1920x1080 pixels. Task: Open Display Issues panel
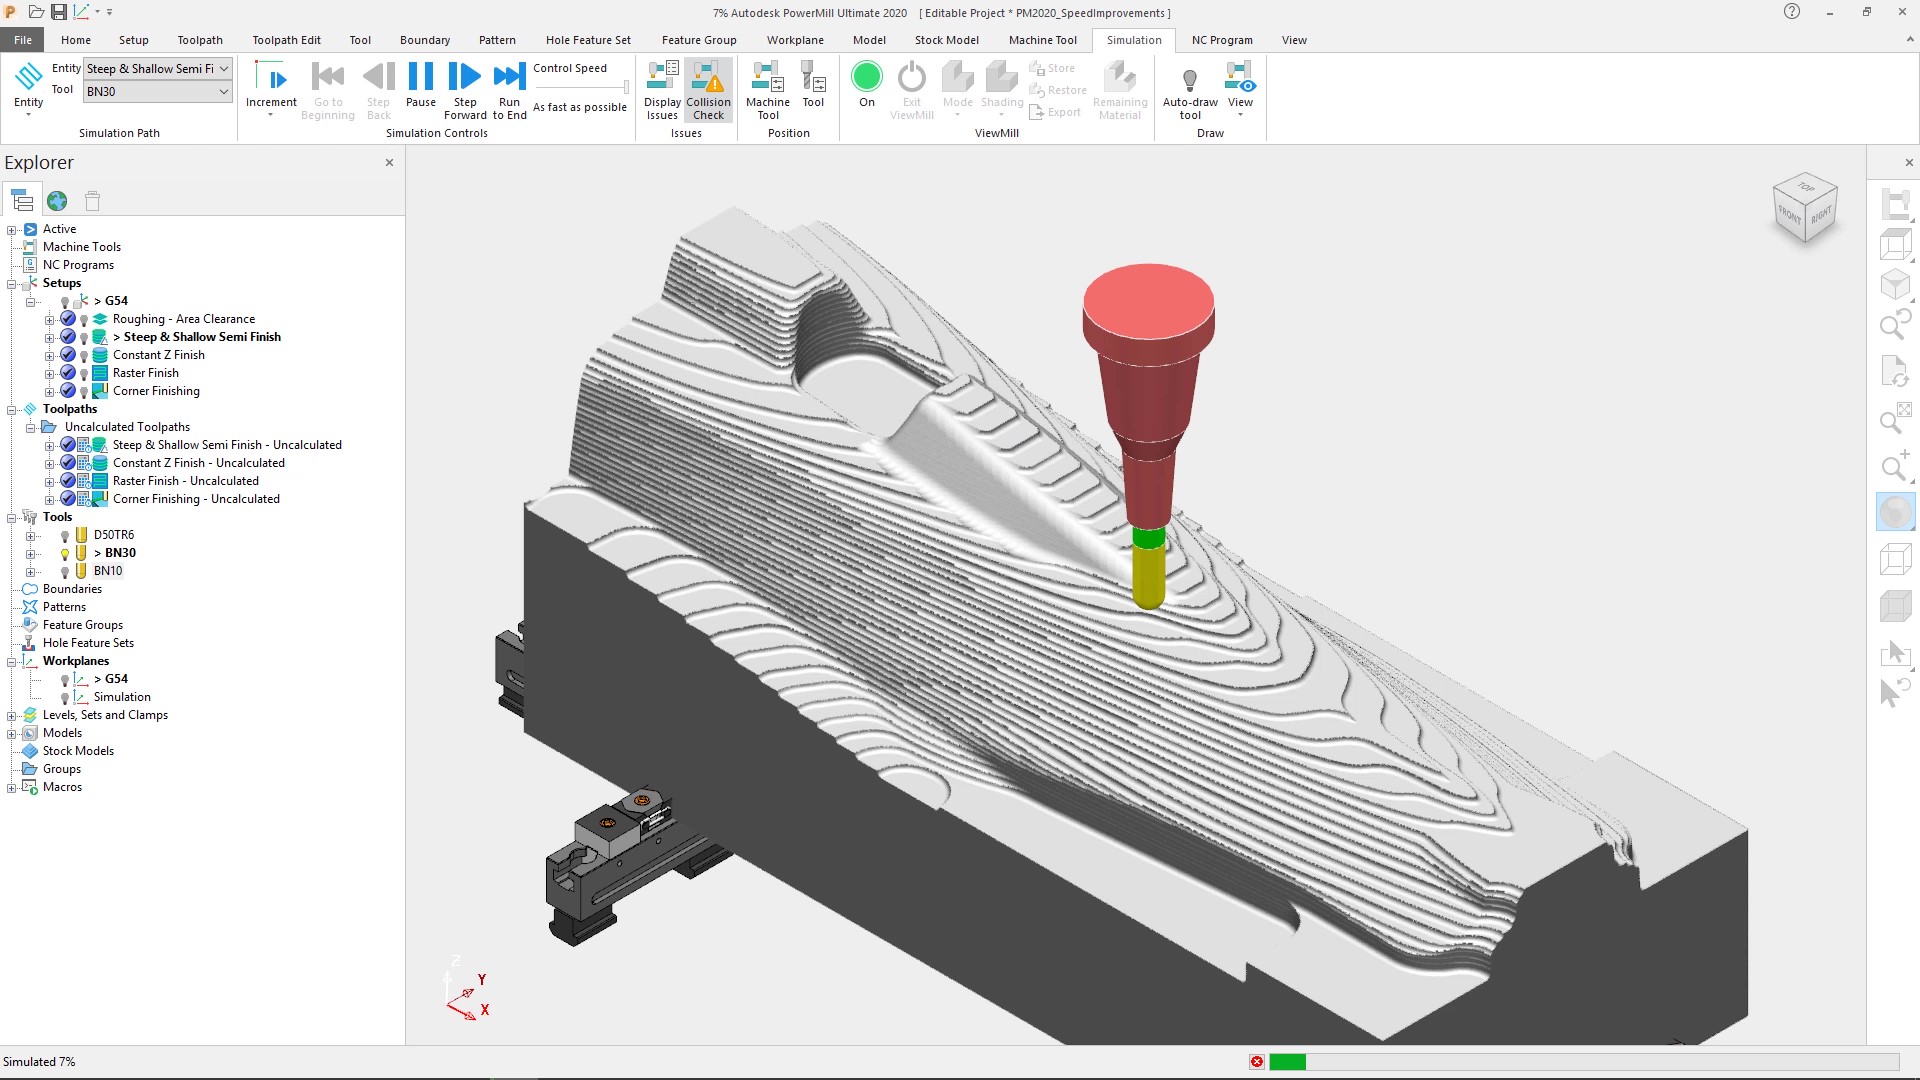coord(662,90)
